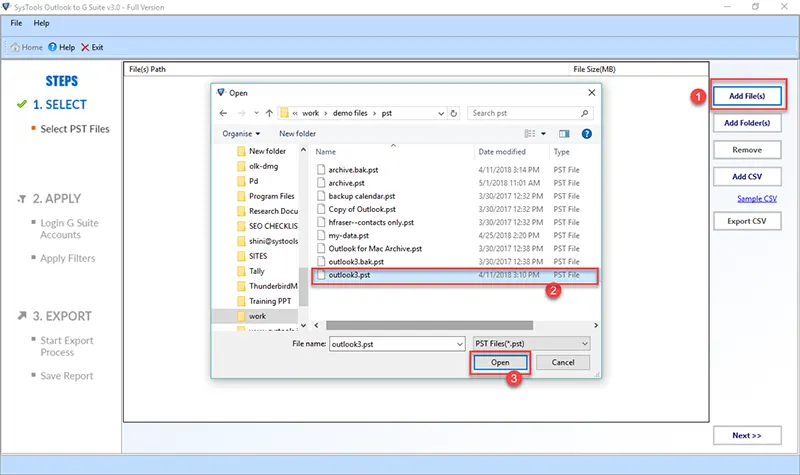
Task: Select the outlook3.pst file
Action: point(454,275)
